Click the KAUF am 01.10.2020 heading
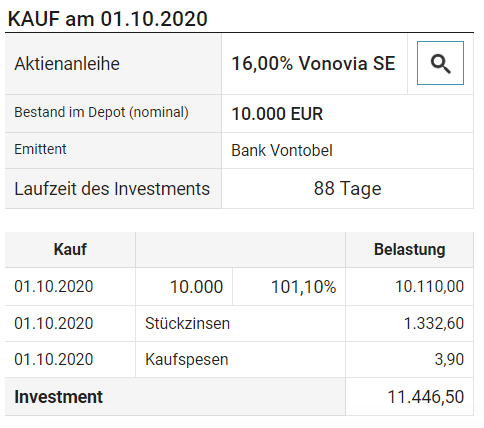 tap(107, 19)
